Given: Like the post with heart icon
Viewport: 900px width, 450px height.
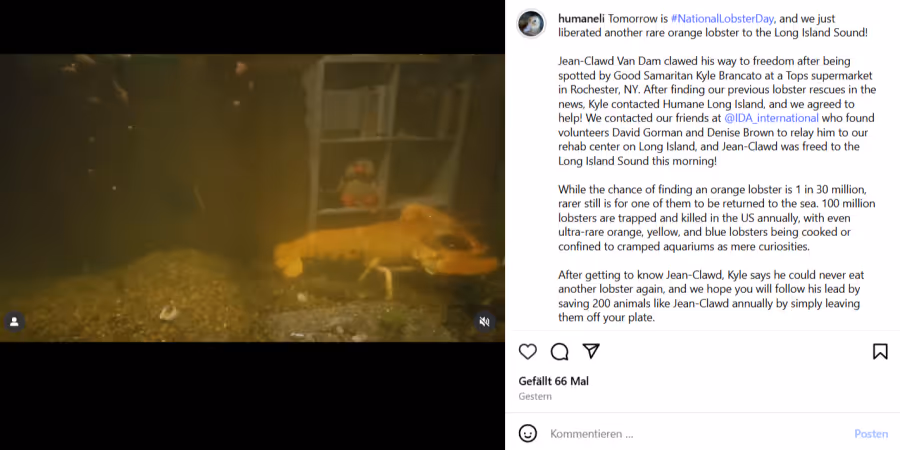Looking at the screenshot, I should [x=527, y=351].
